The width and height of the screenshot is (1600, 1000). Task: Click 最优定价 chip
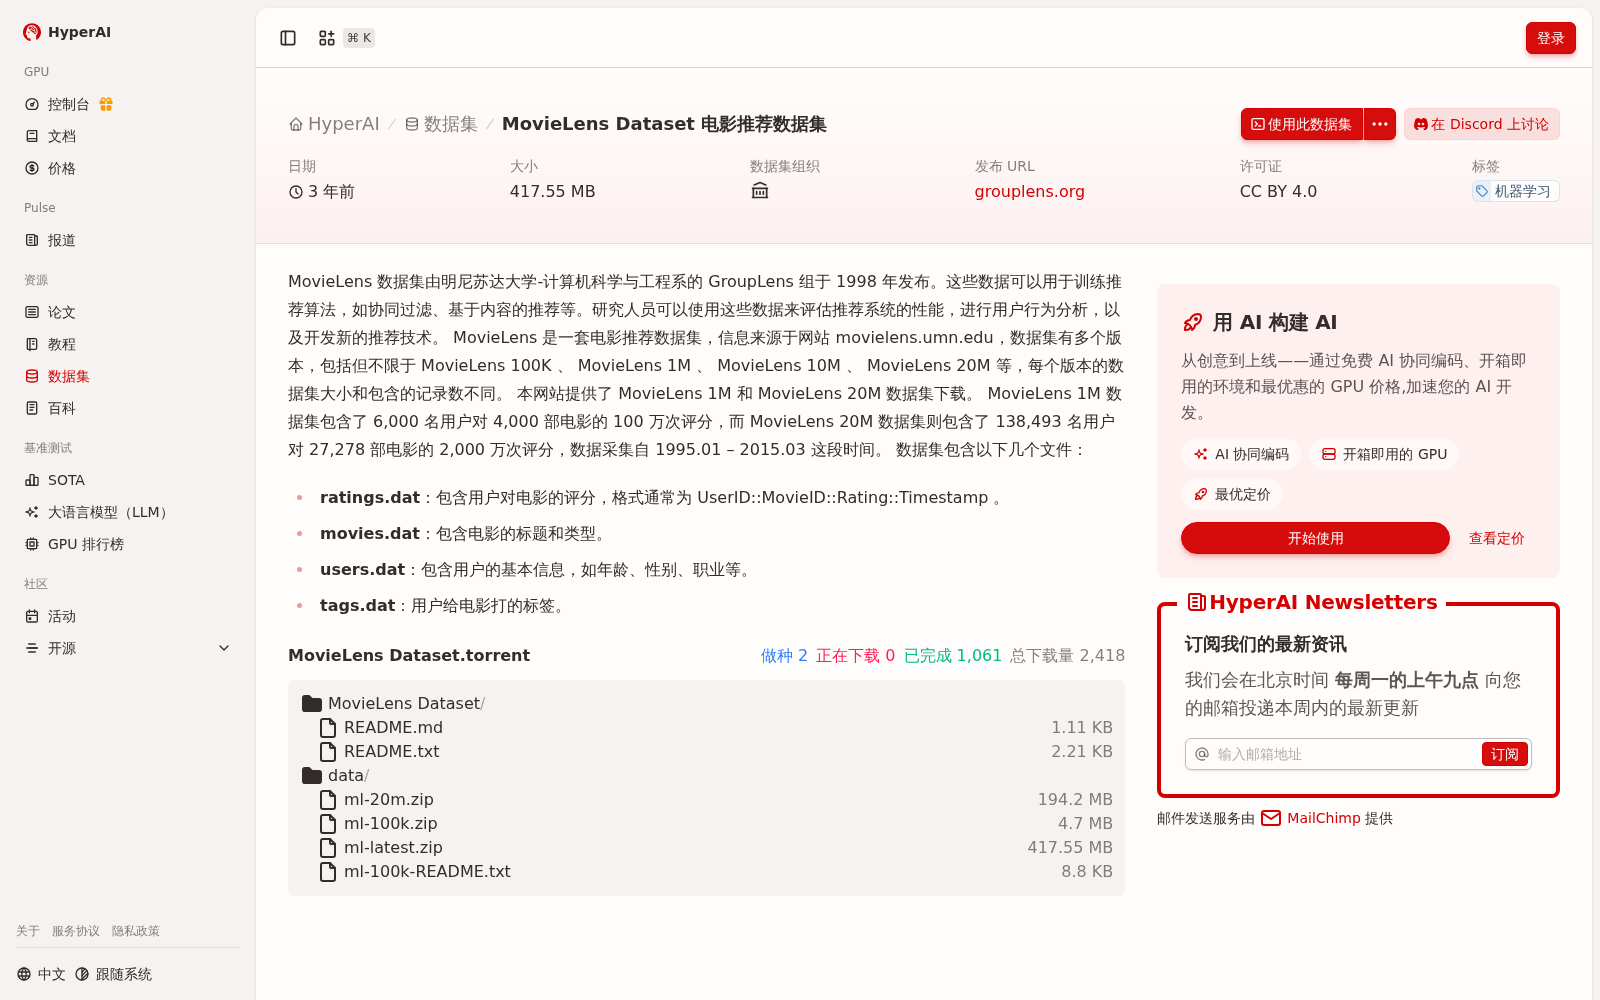[x=1232, y=494]
